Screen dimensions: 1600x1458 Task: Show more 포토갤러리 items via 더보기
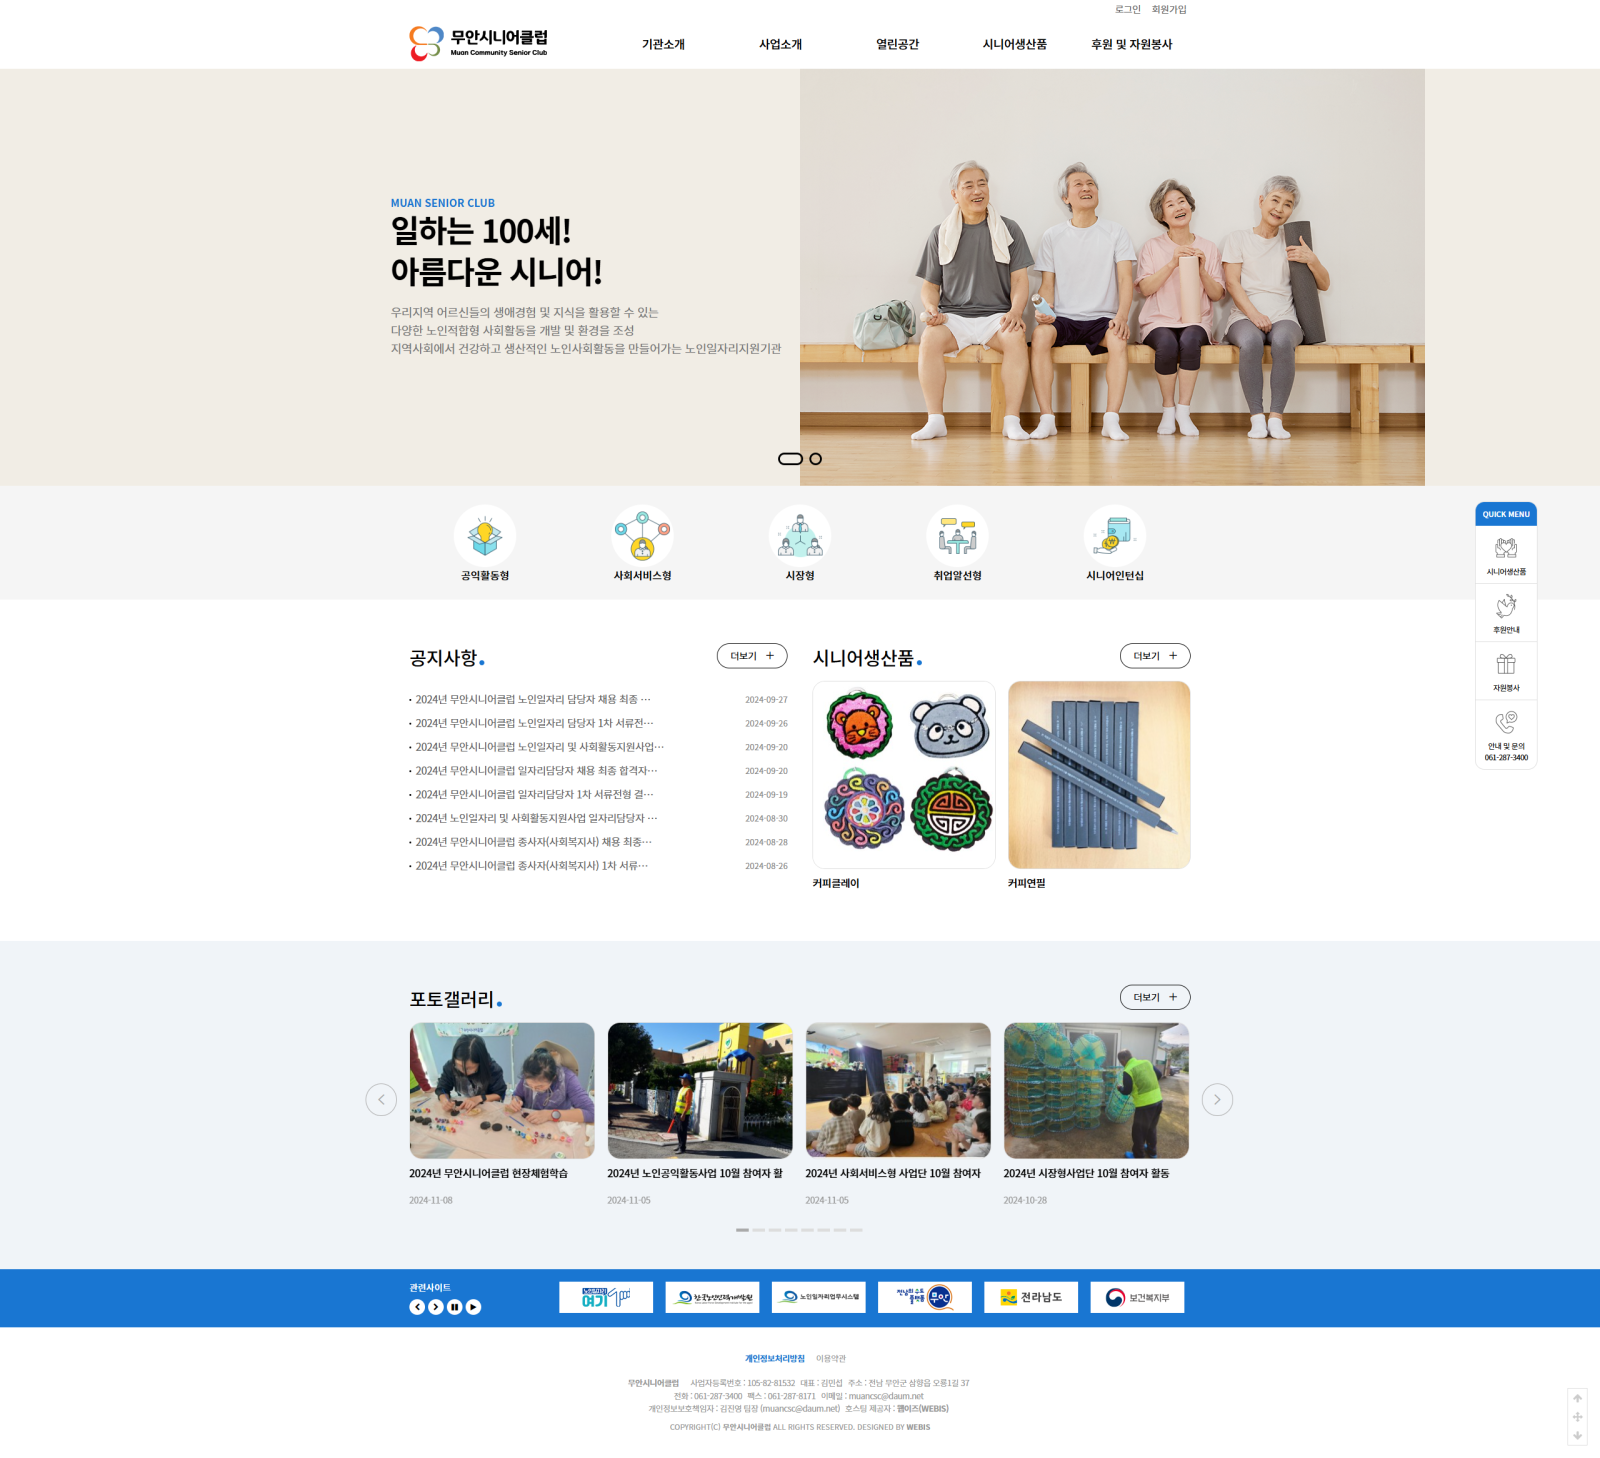click(x=1155, y=997)
